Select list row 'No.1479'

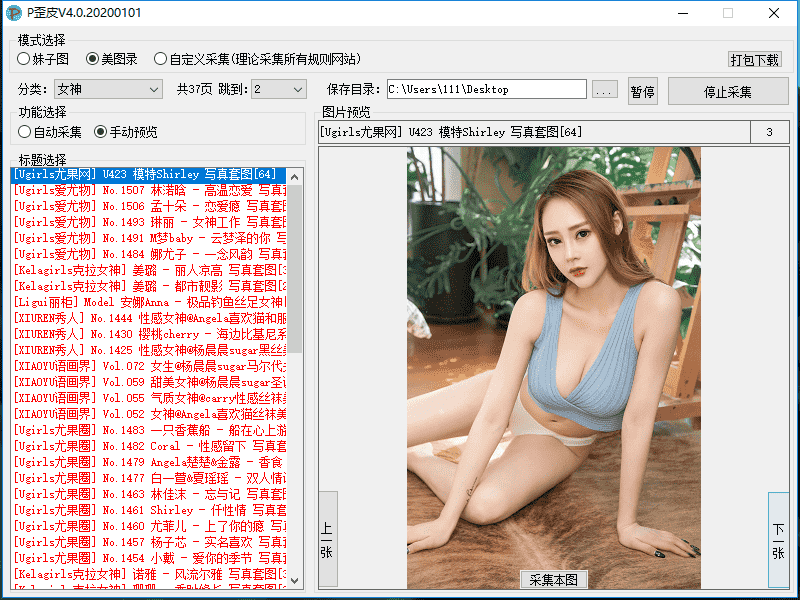pos(148,462)
